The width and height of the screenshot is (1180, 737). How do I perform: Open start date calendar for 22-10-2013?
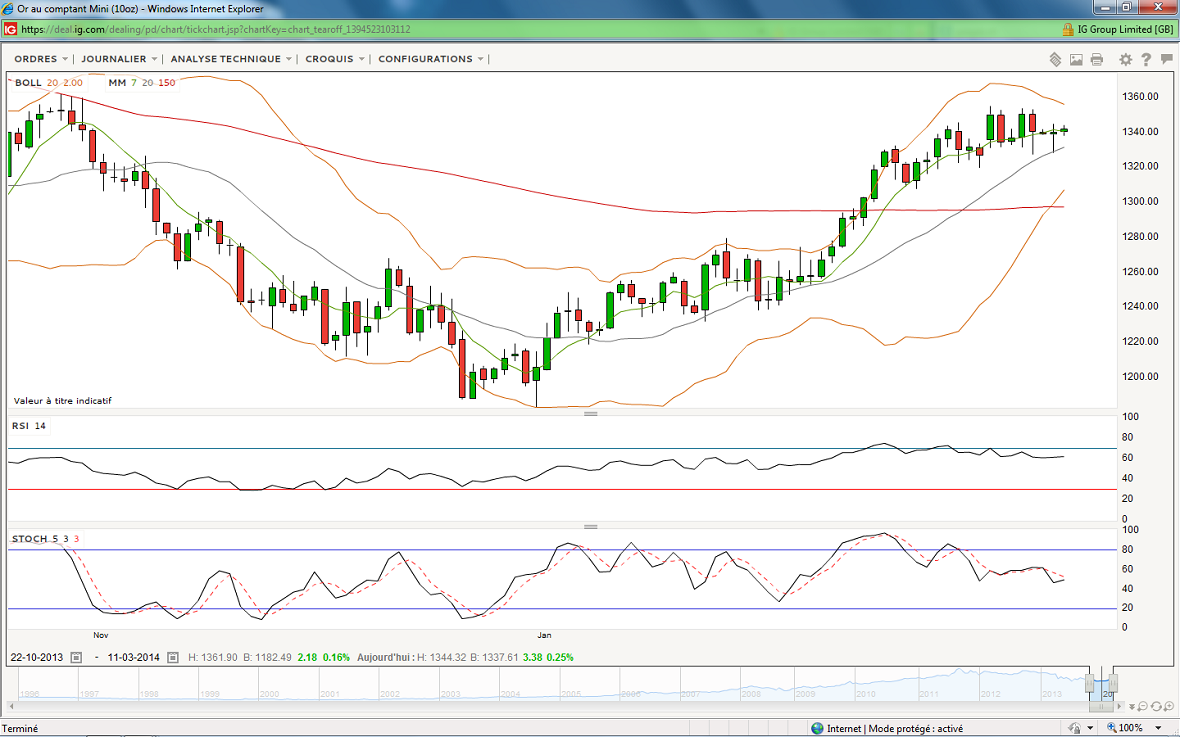click(x=76, y=657)
